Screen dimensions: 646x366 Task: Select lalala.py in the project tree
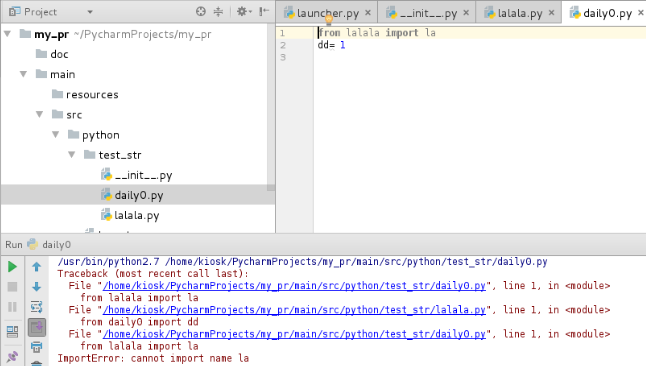click(137, 215)
